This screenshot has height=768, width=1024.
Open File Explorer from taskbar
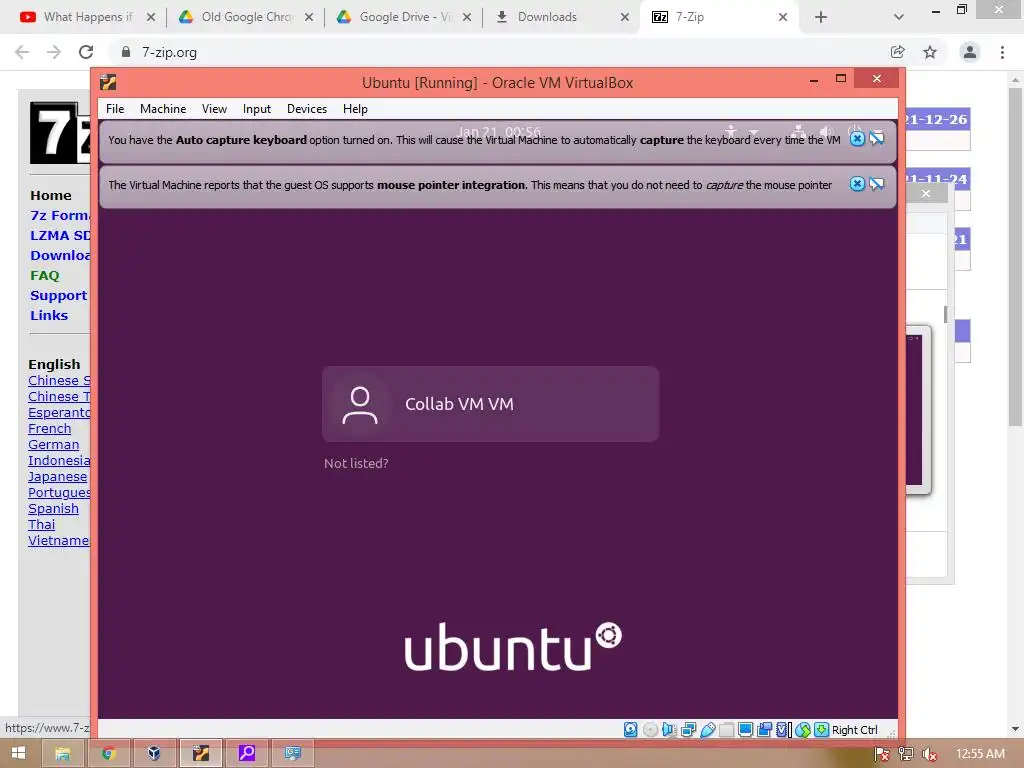[63, 754]
